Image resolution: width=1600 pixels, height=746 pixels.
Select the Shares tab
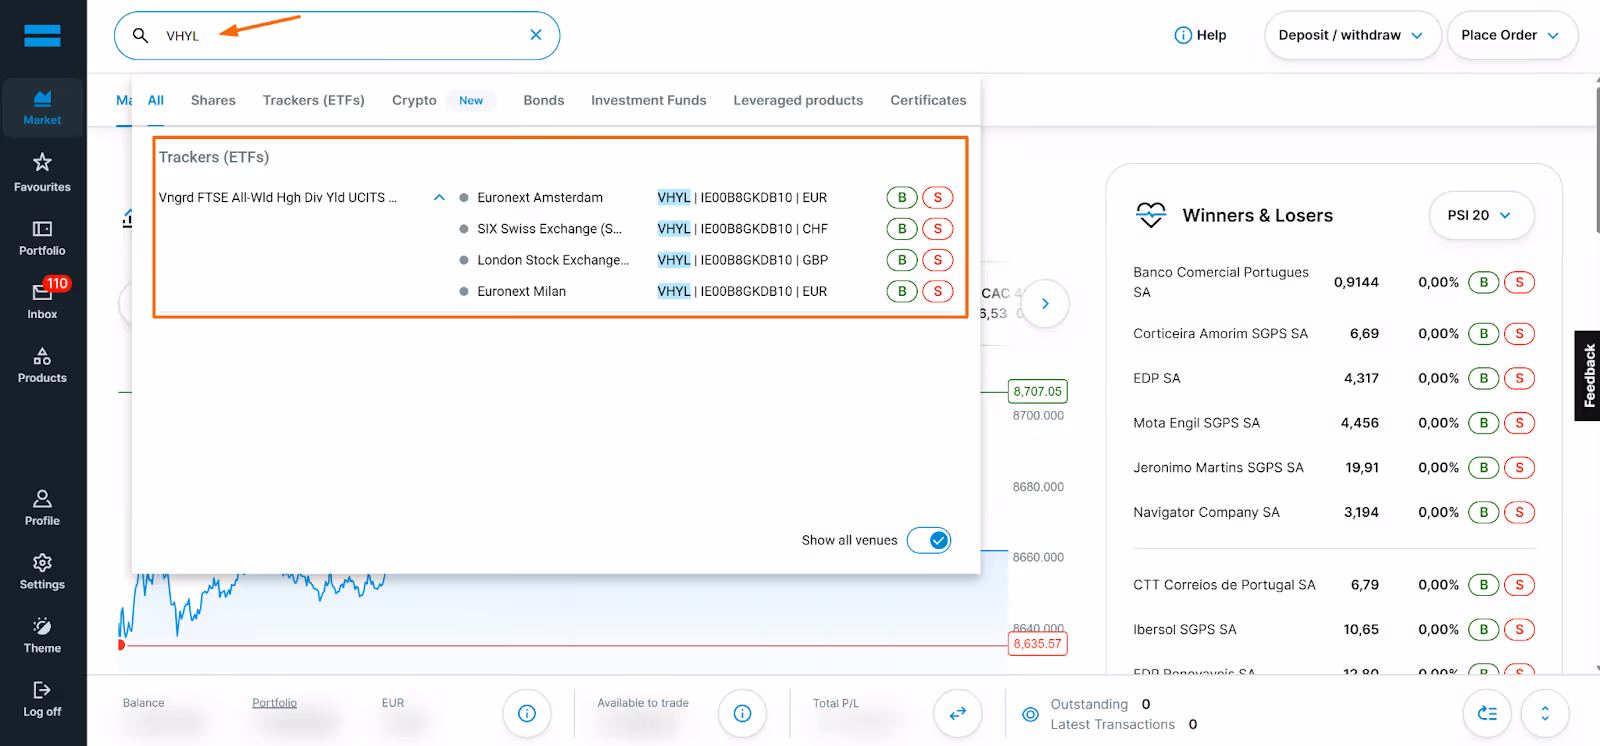point(213,100)
